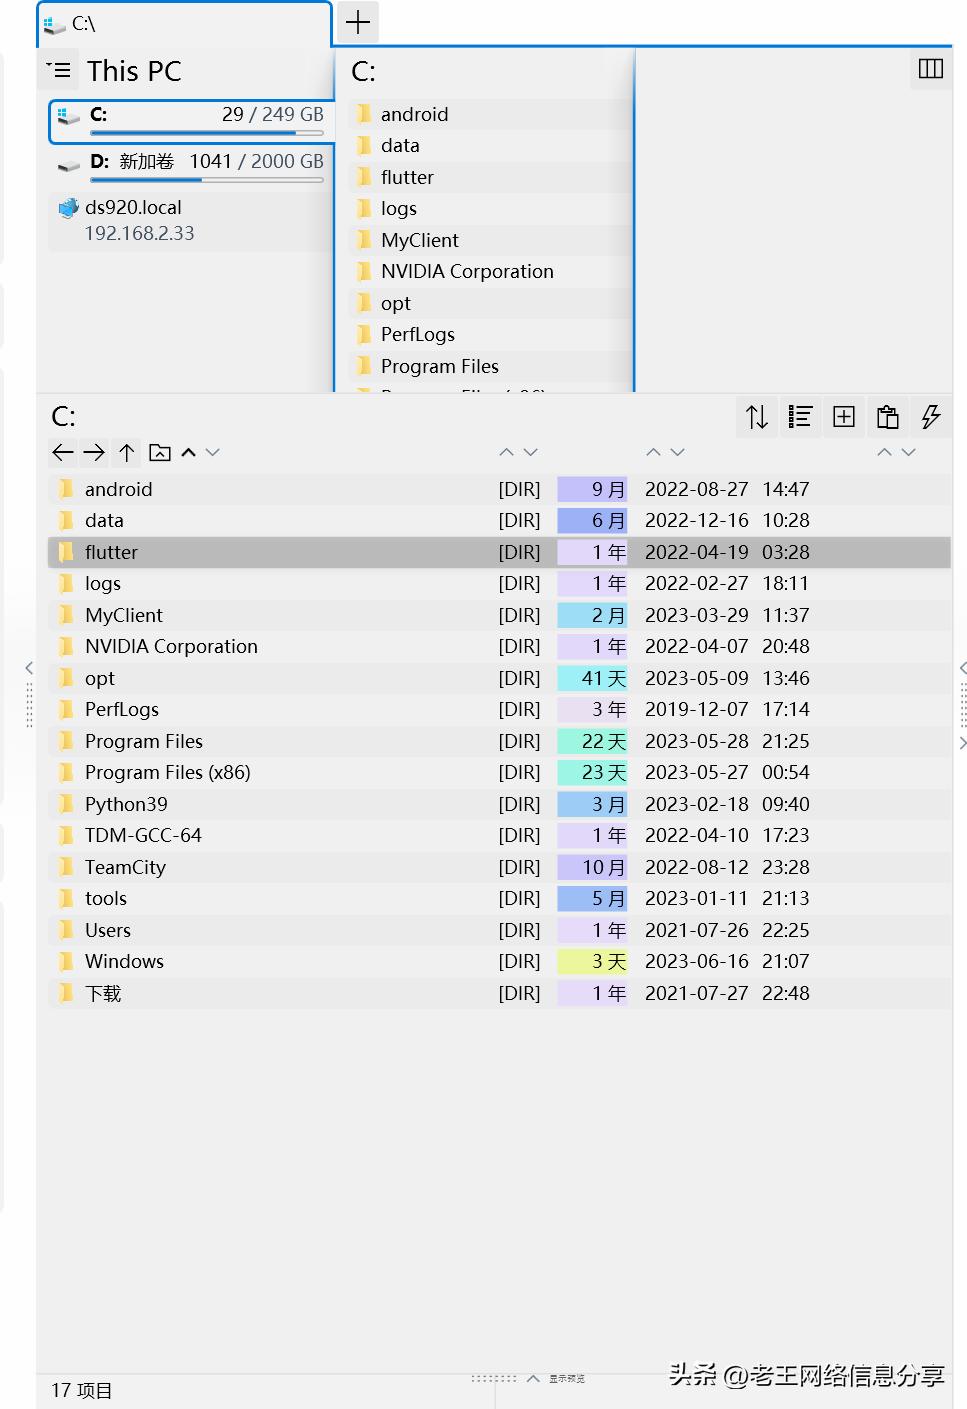Select the list view options icon
Screen dimensions: 967x1409
(x=800, y=417)
